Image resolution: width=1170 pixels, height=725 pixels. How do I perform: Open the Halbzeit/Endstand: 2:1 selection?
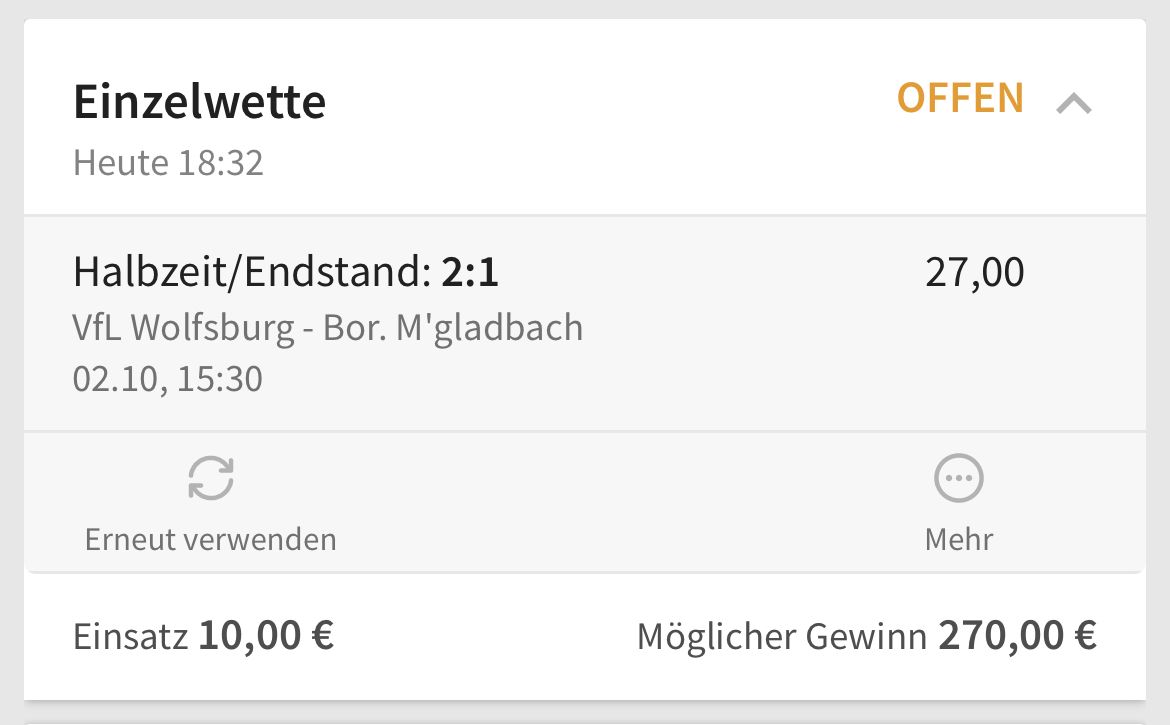(x=286, y=272)
